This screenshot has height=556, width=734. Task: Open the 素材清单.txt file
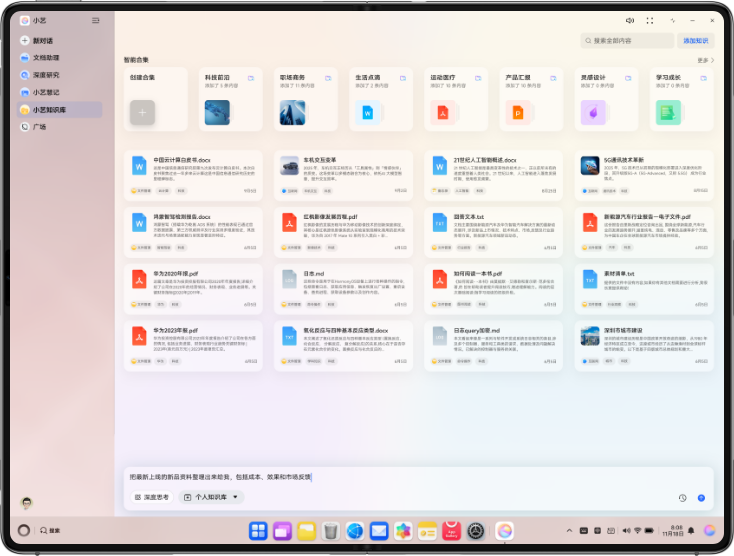pyautogui.click(x=644, y=289)
